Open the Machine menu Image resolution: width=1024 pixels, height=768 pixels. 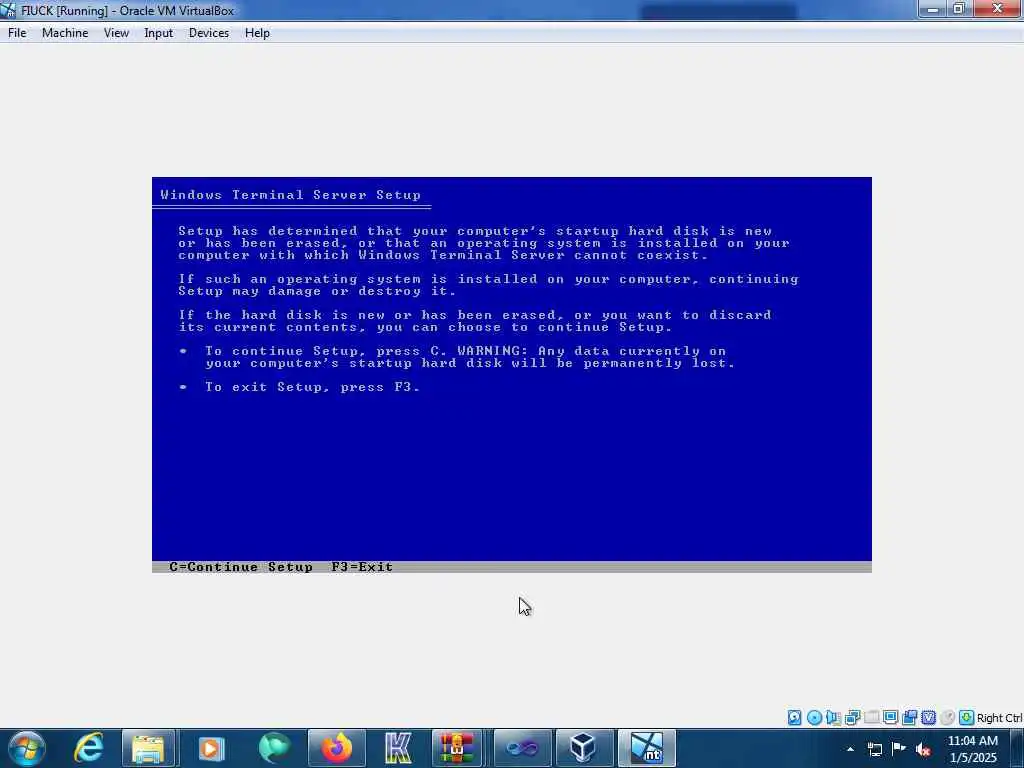65,33
